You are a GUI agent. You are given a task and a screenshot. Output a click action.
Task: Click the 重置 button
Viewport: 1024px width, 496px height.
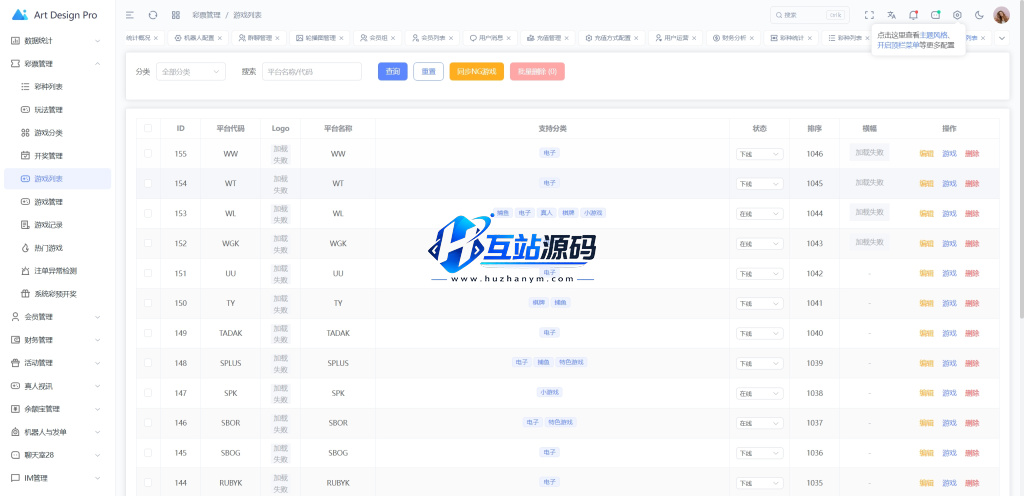(428, 72)
